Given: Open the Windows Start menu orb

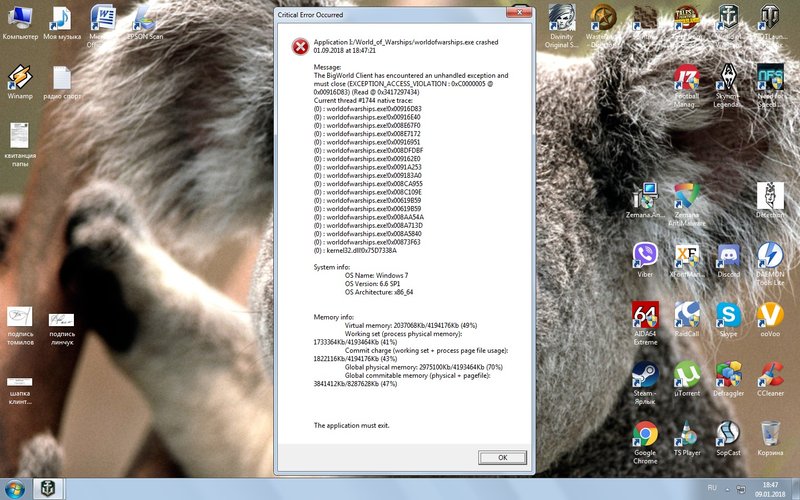Looking at the screenshot, I should click(14, 489).
